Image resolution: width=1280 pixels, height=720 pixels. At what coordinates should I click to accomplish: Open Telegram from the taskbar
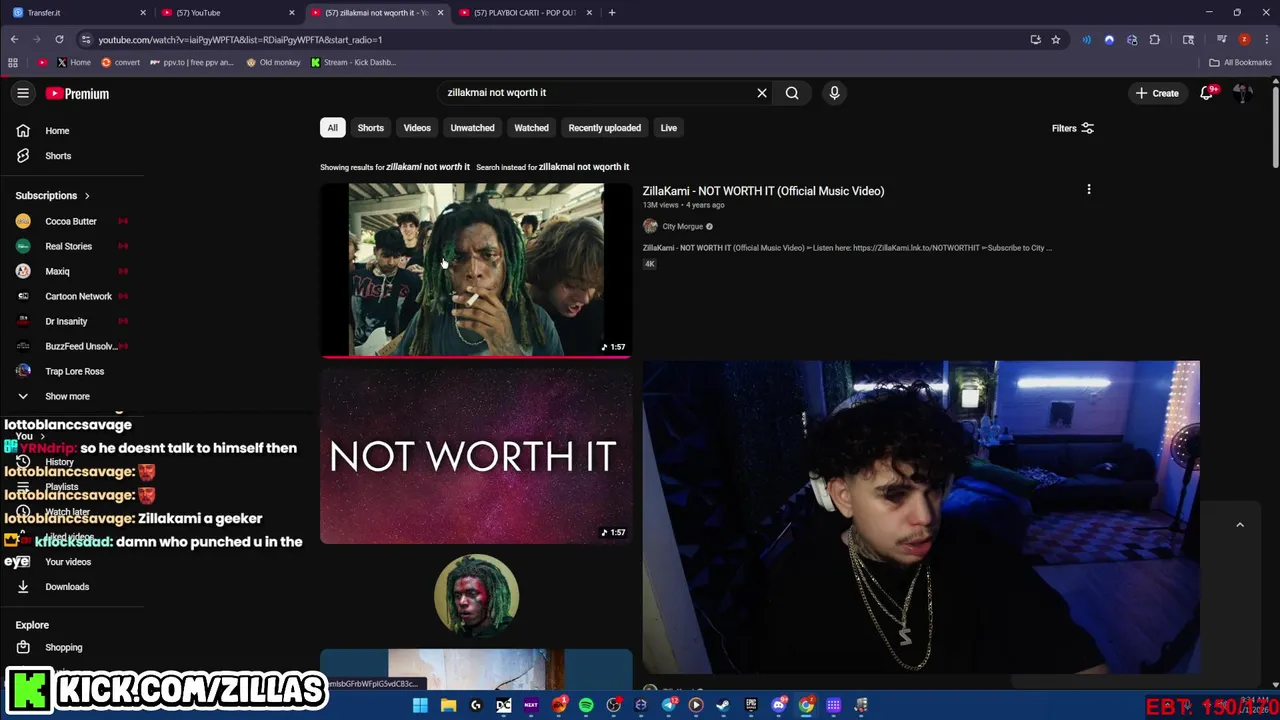click(668, 705)
